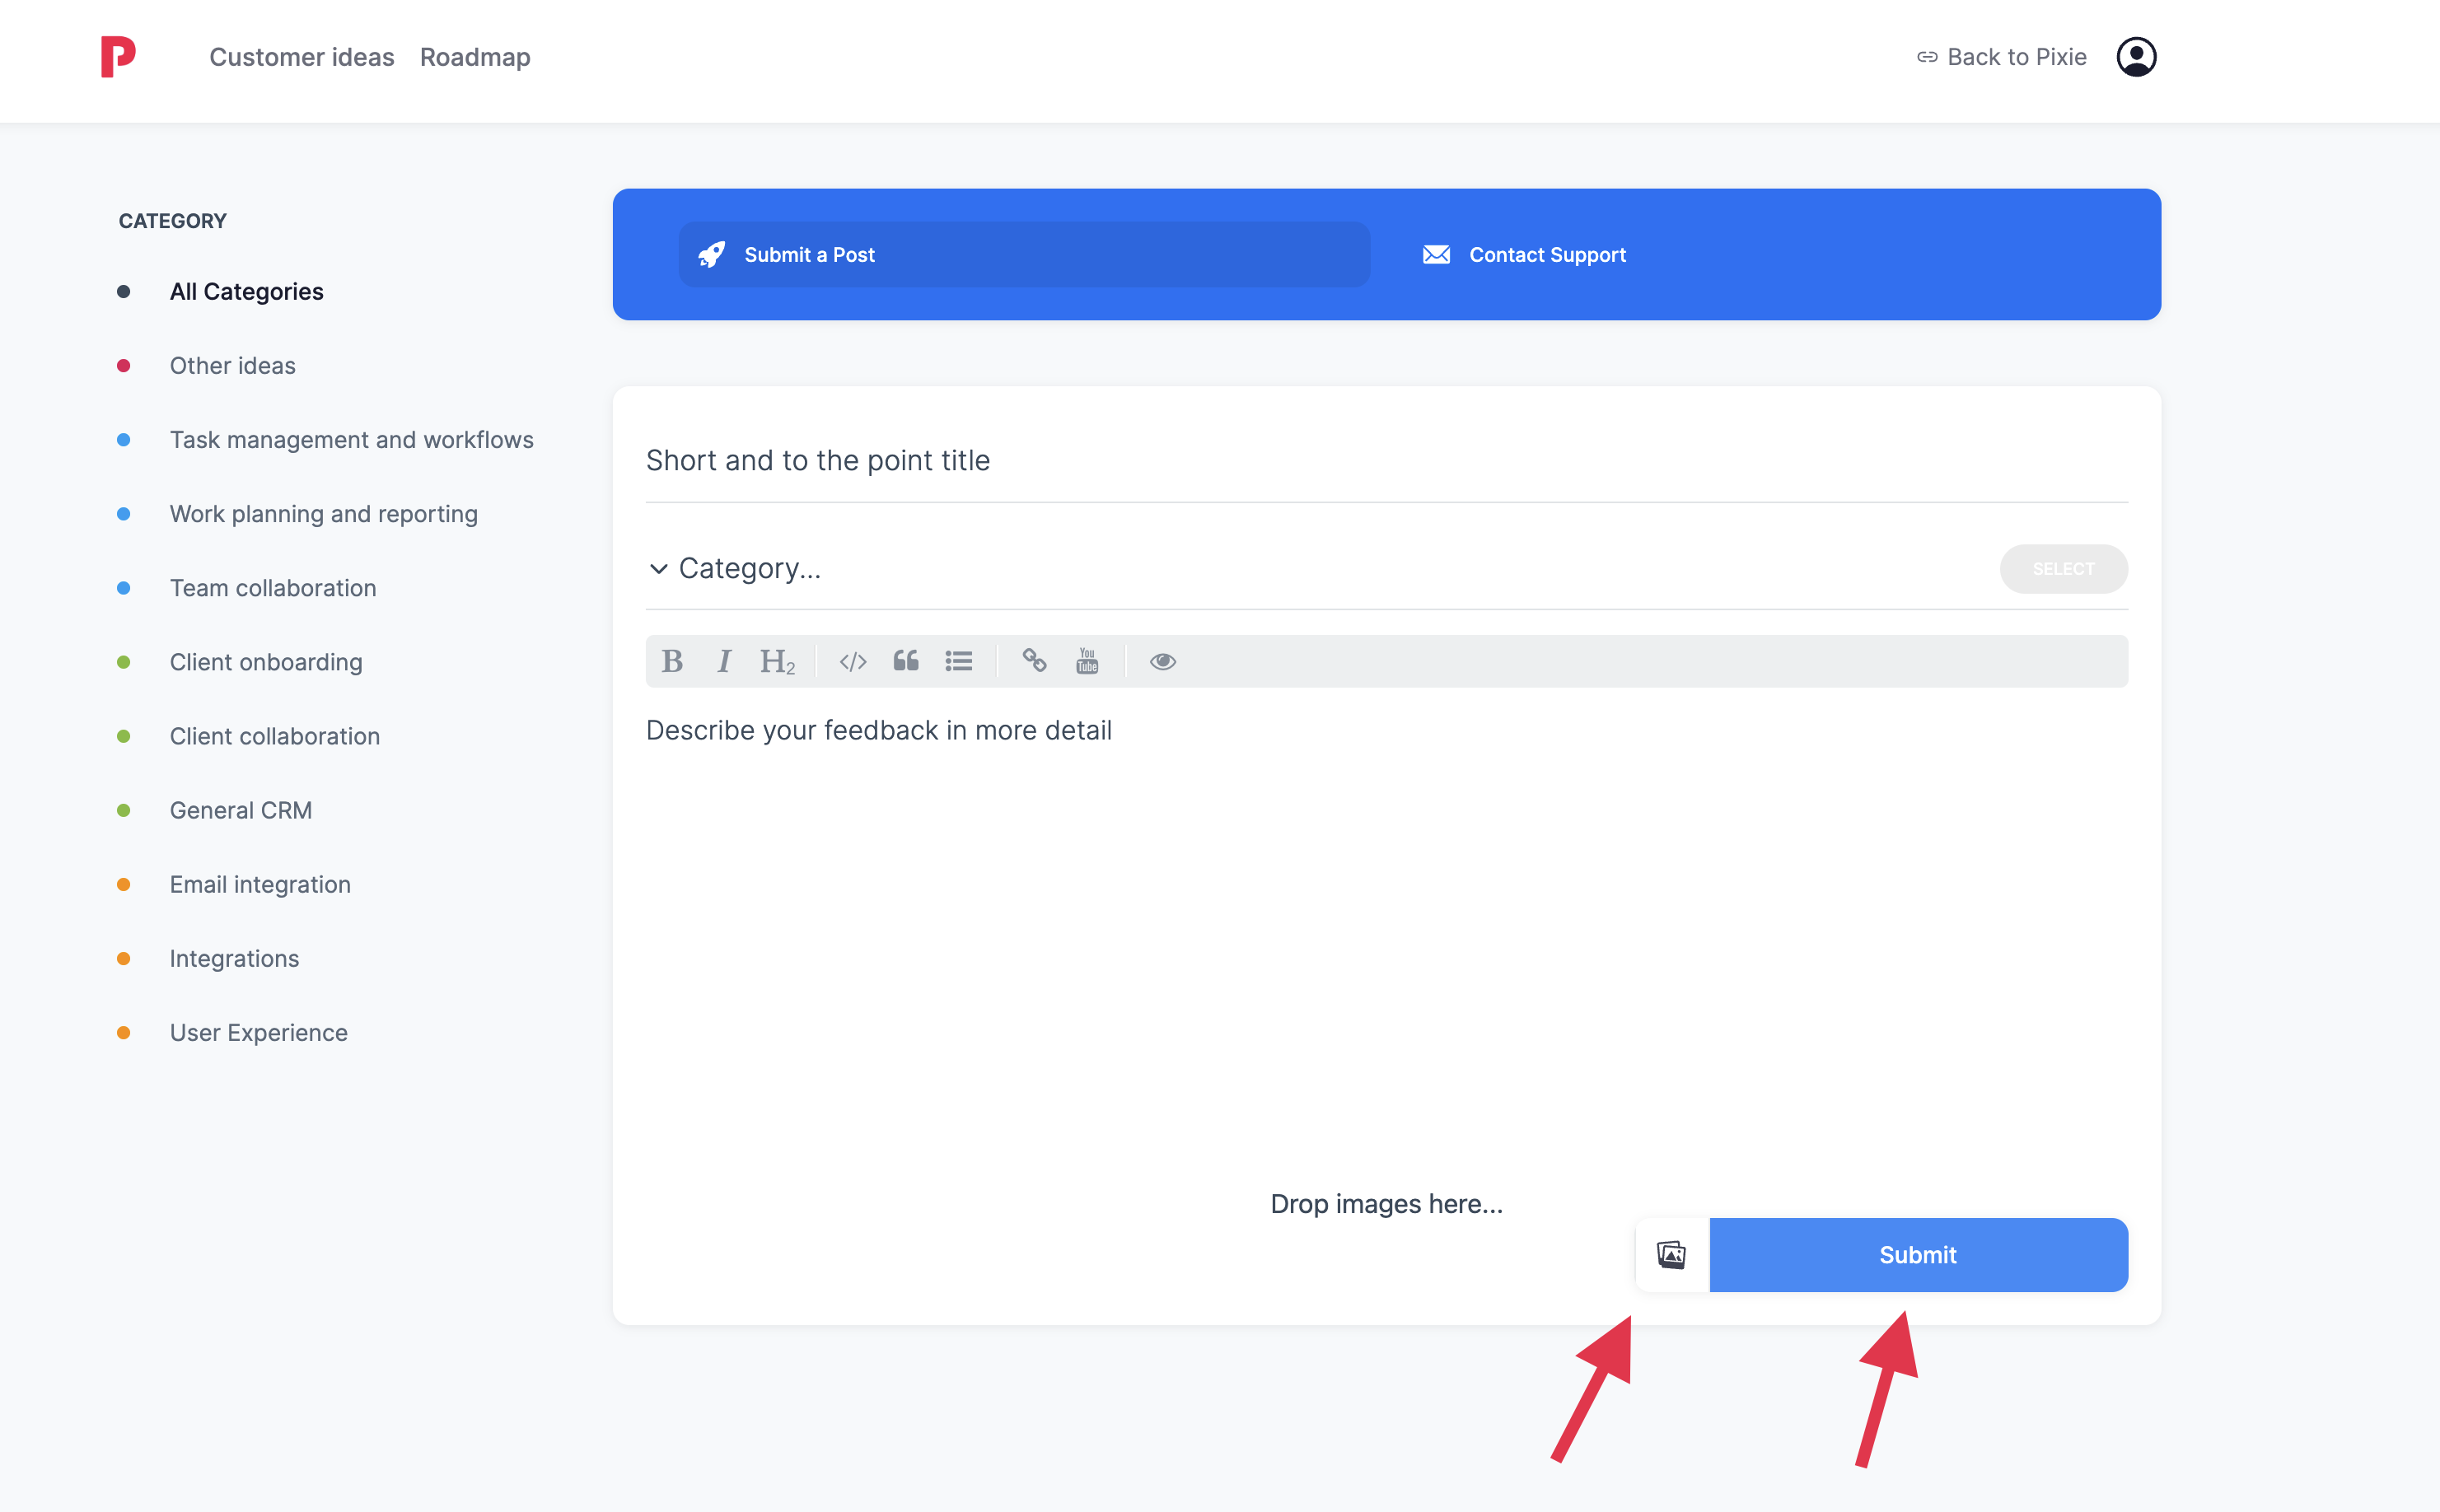The width and height of the screenshot is (2440, 1512).
Task: Add blockquote using quote icon
Action: tap(905, 661)
